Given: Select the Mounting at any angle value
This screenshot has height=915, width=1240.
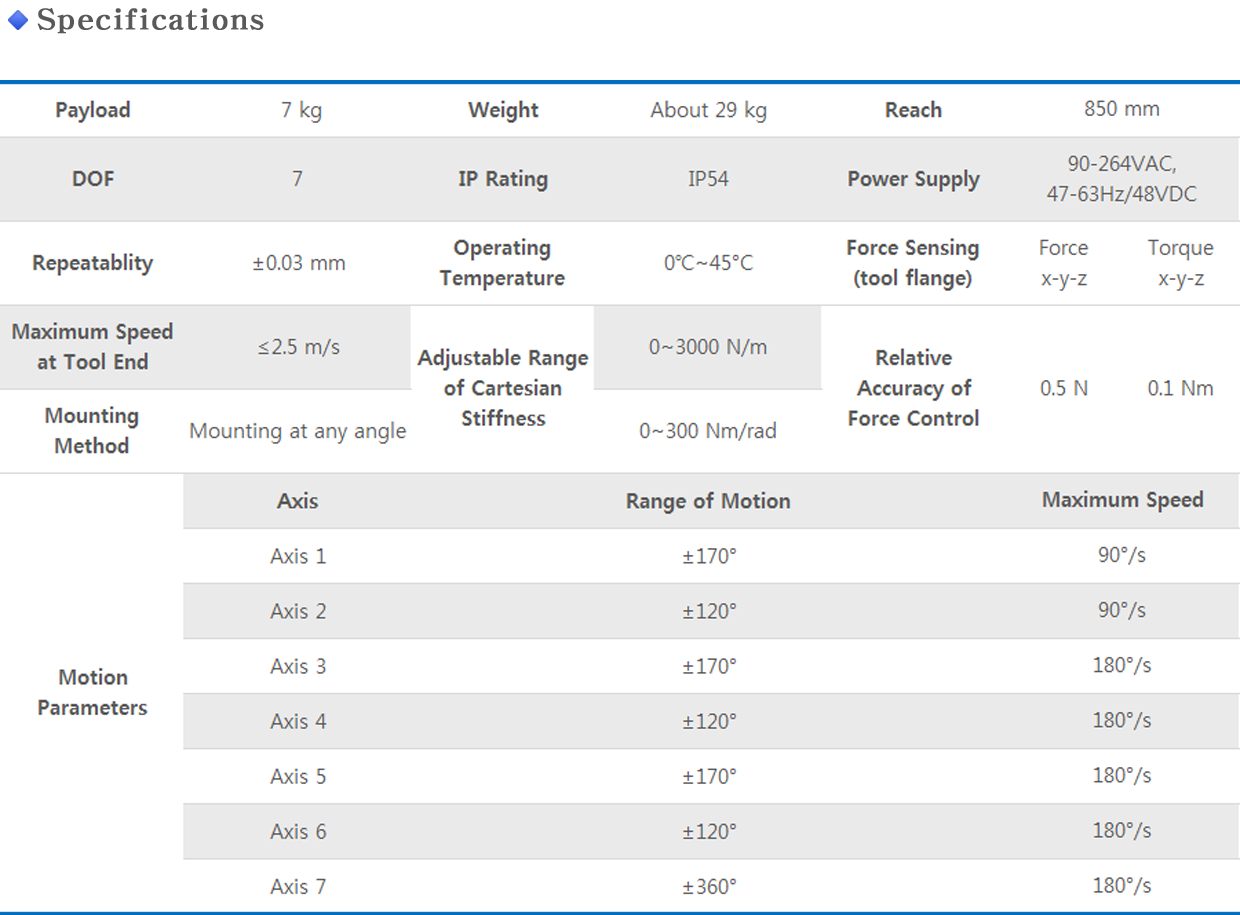Looking at the screenshot, I should click(x=298, y=431).
